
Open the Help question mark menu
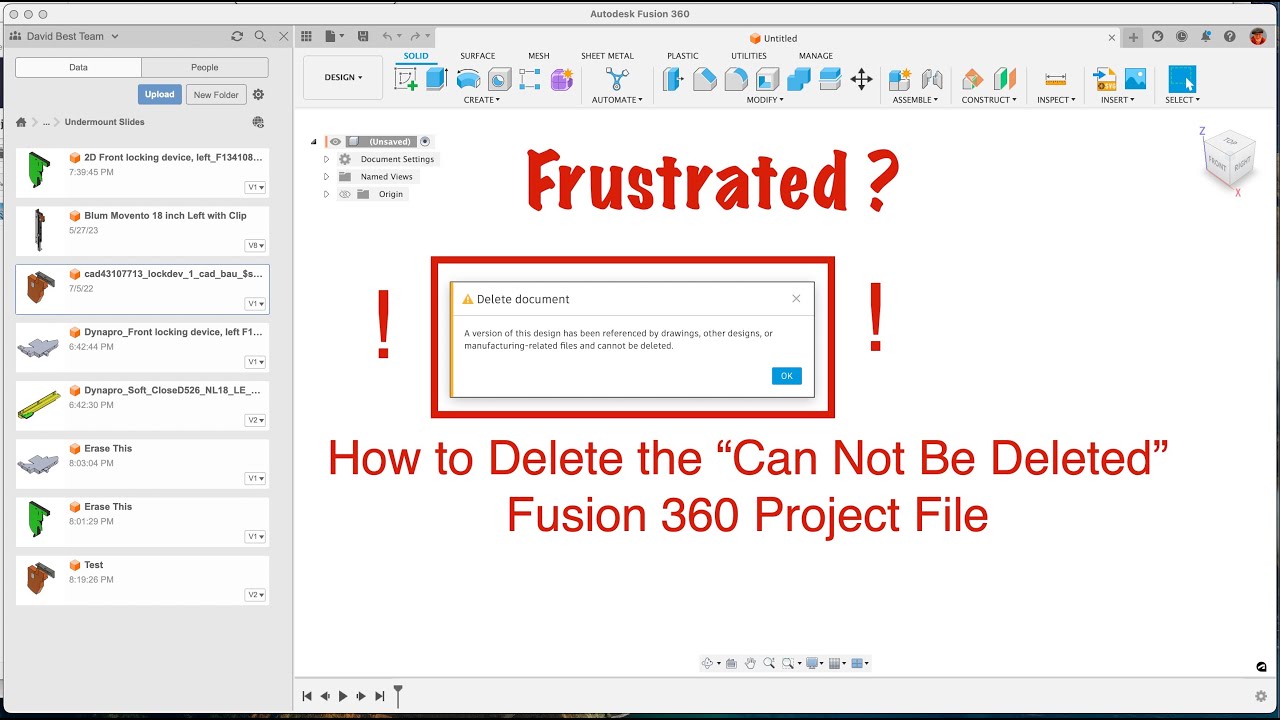(1230, 37)
